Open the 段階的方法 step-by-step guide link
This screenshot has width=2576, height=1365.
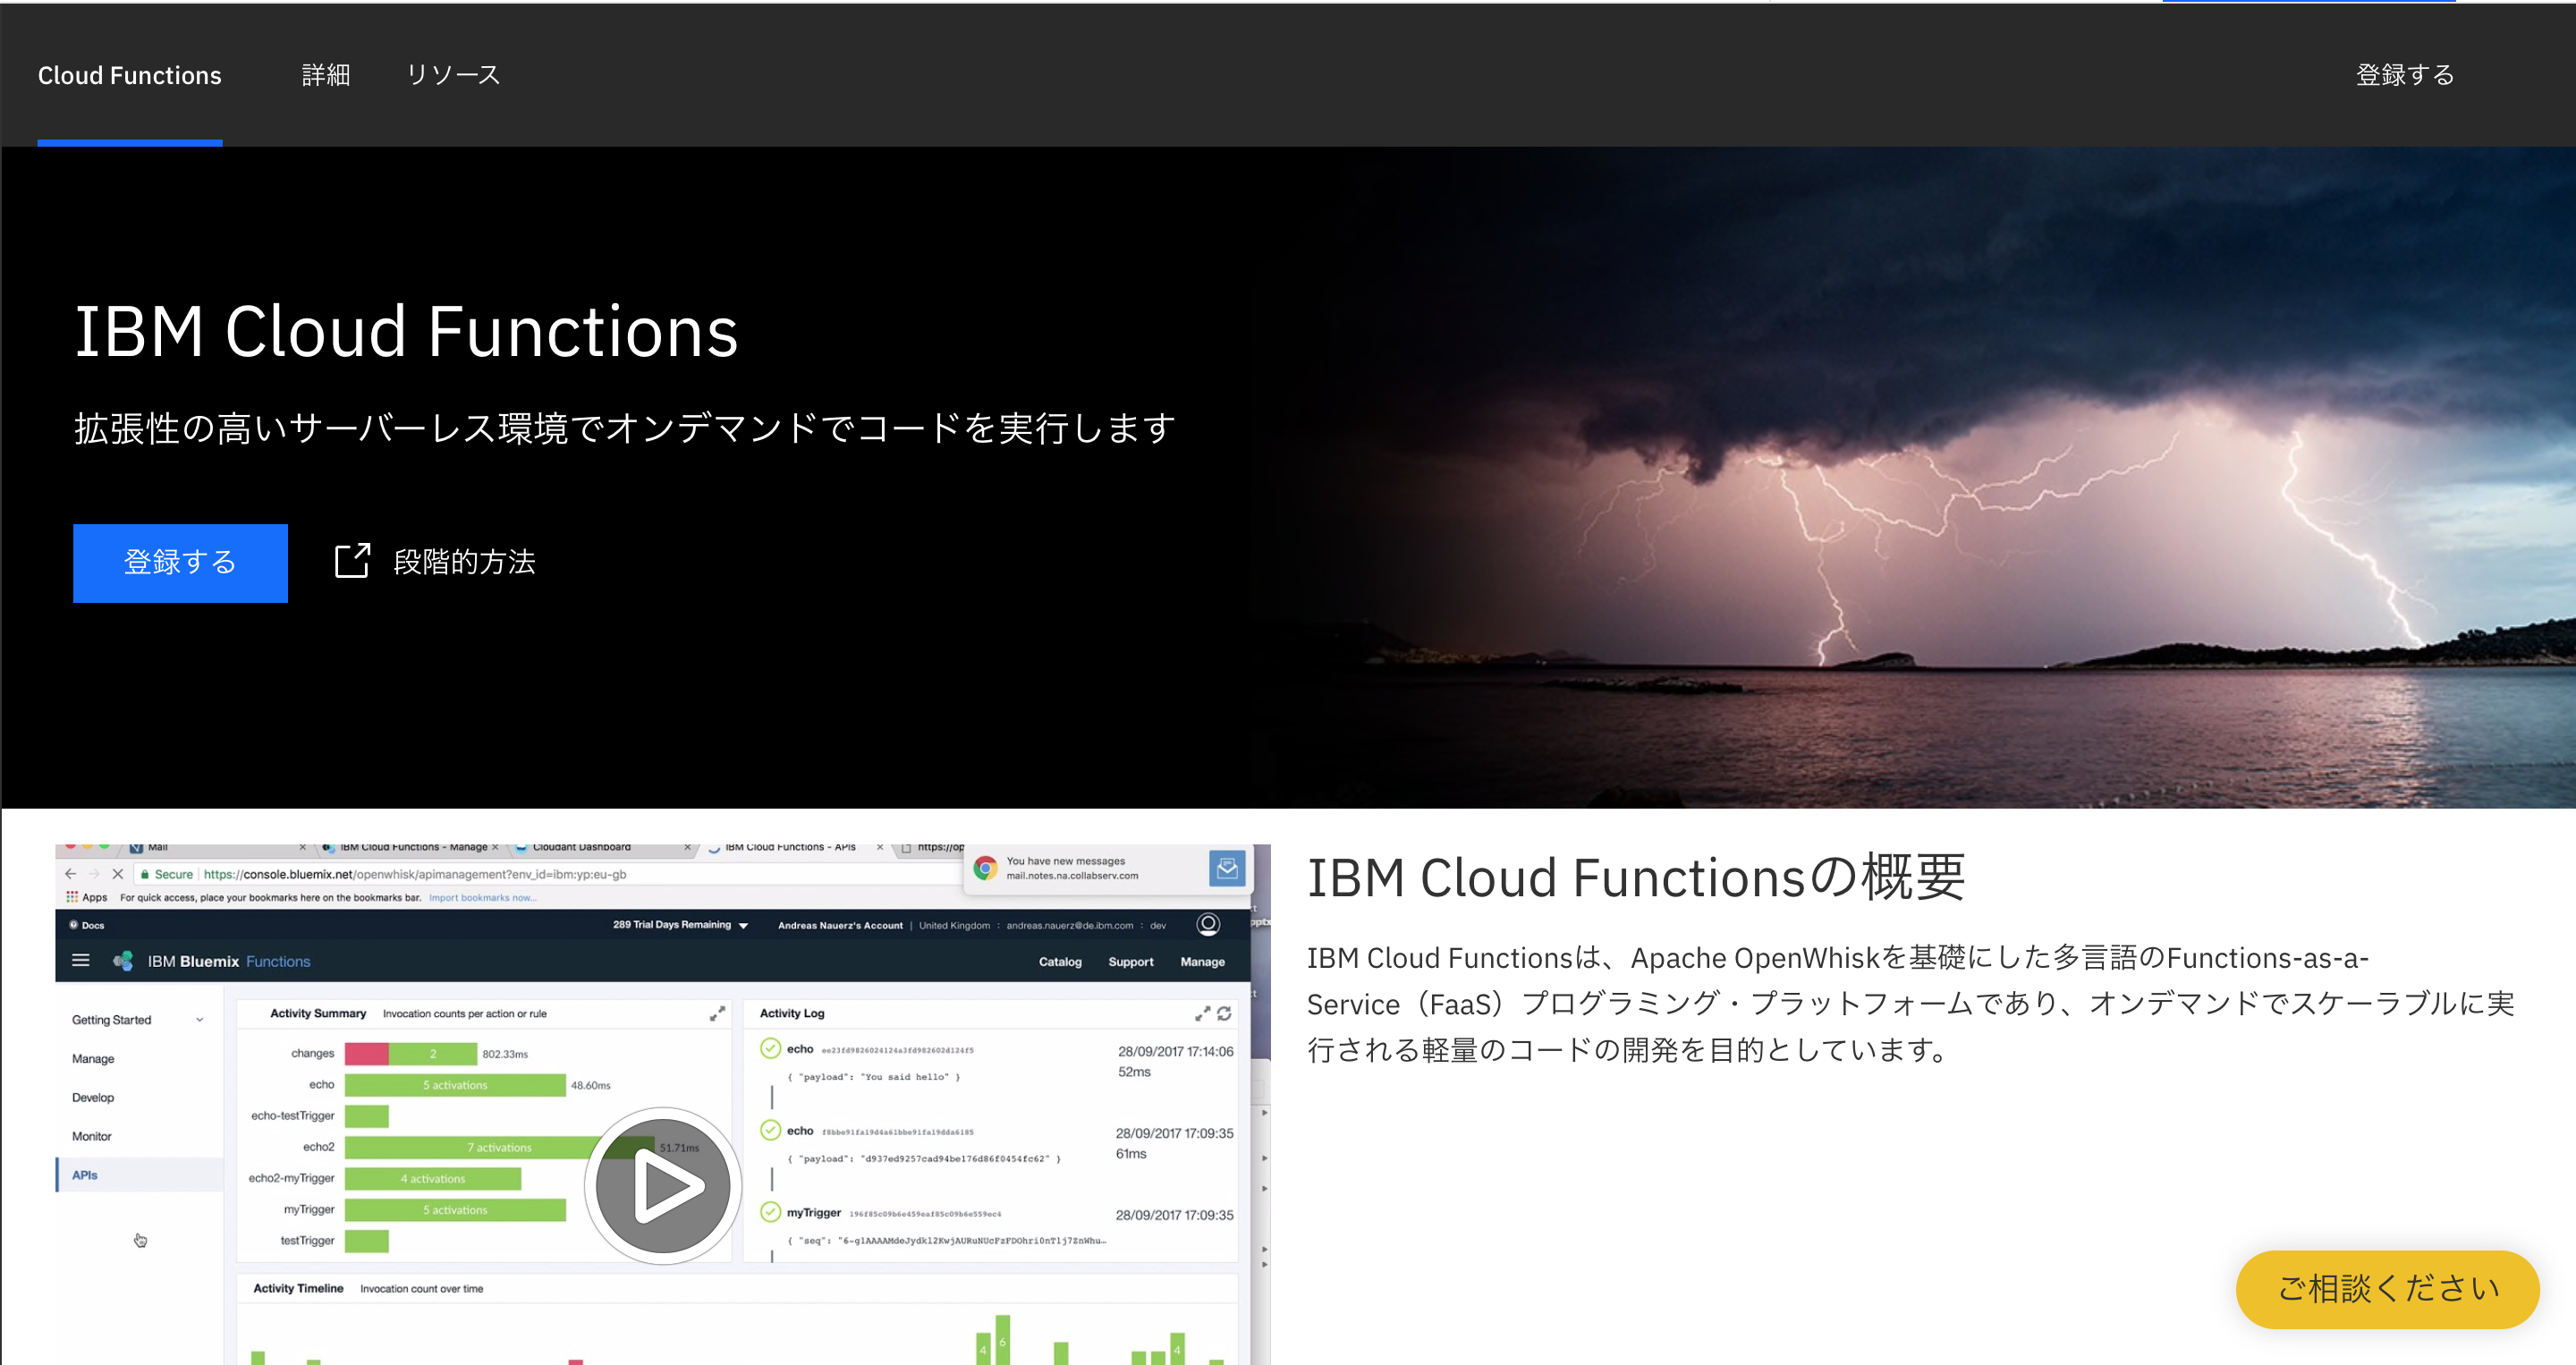point(464,562)
